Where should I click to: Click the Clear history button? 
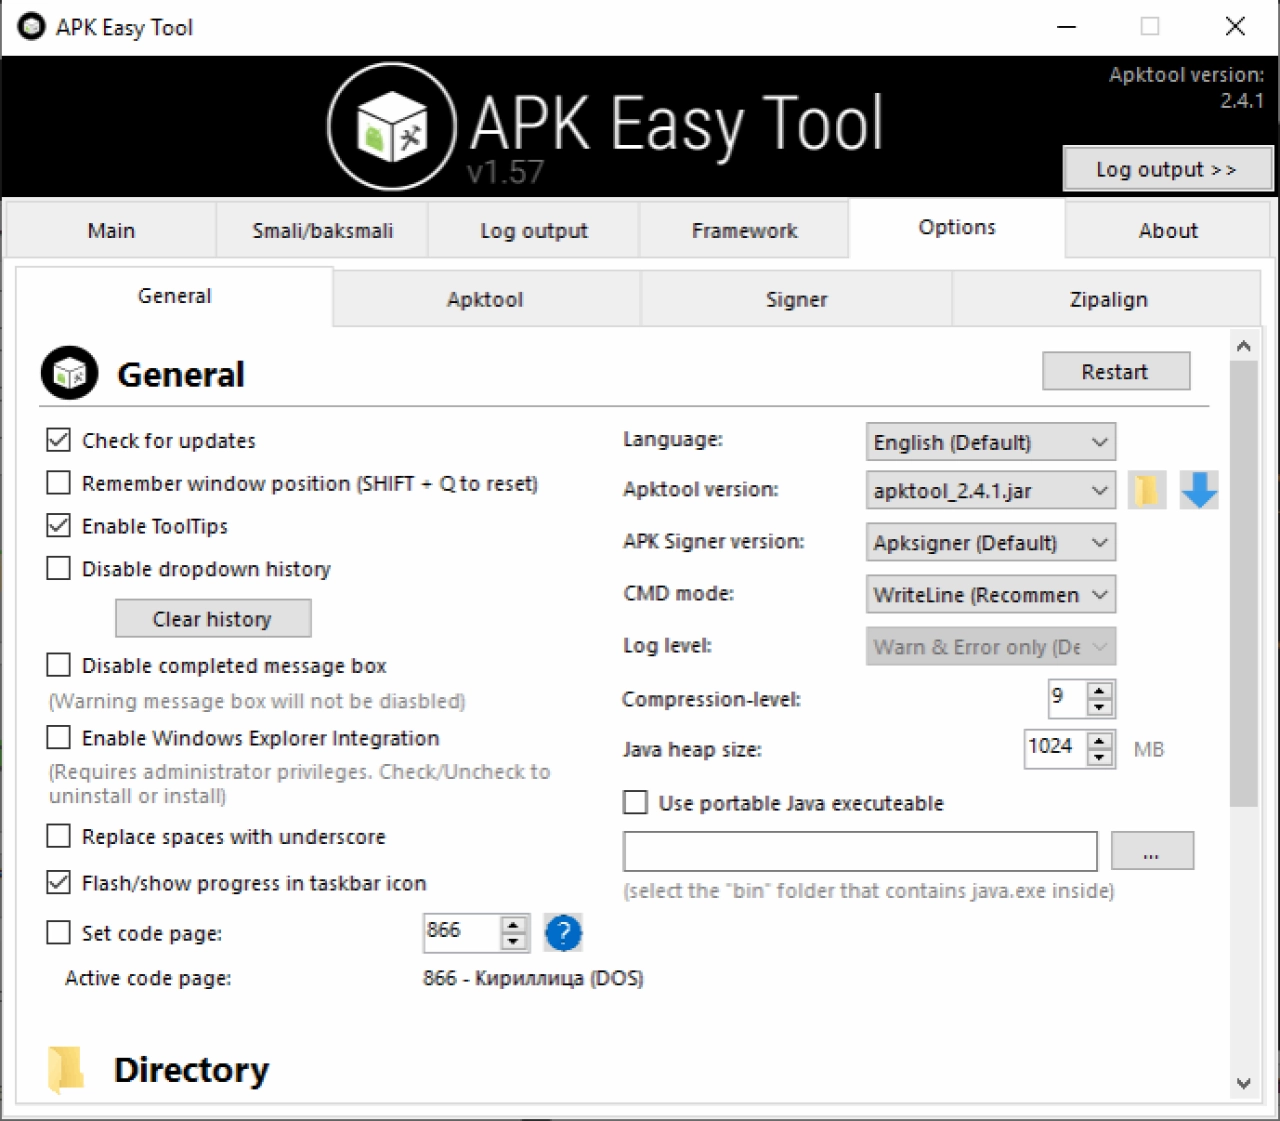point(213,618)
